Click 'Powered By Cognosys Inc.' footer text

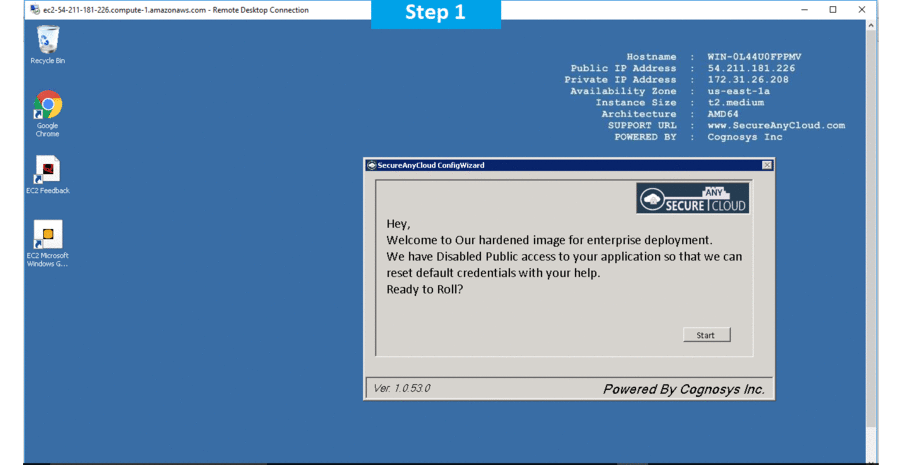tap(684, 390)
